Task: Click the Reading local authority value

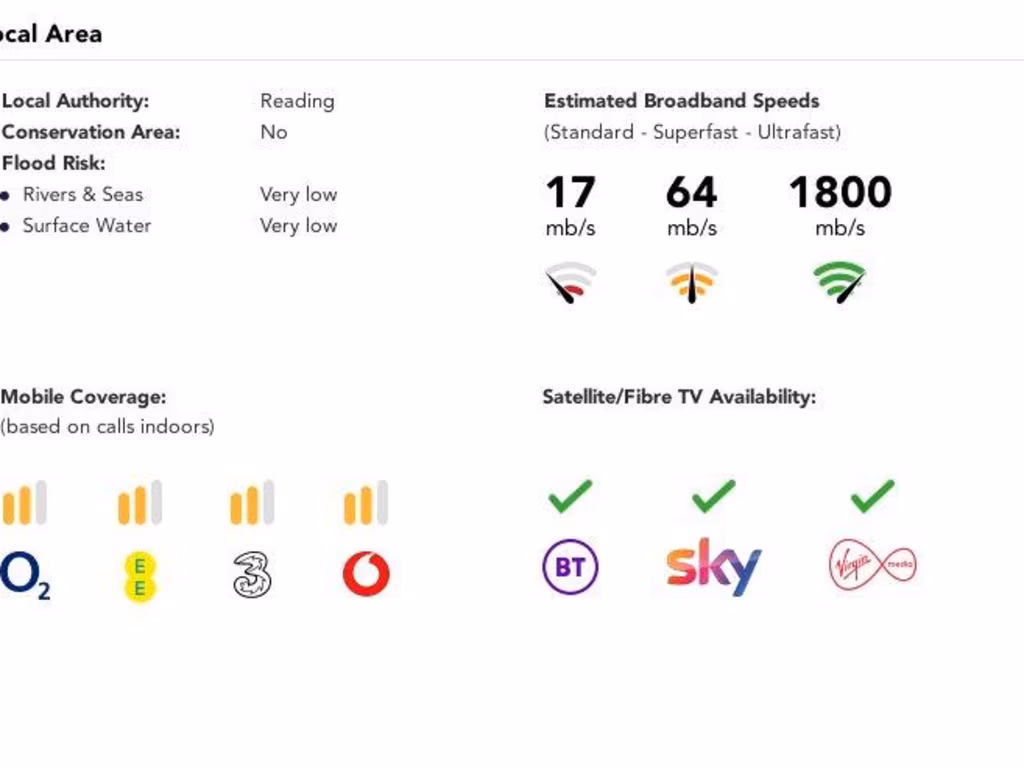Action: pyautogui.click(x=297, y=101)
